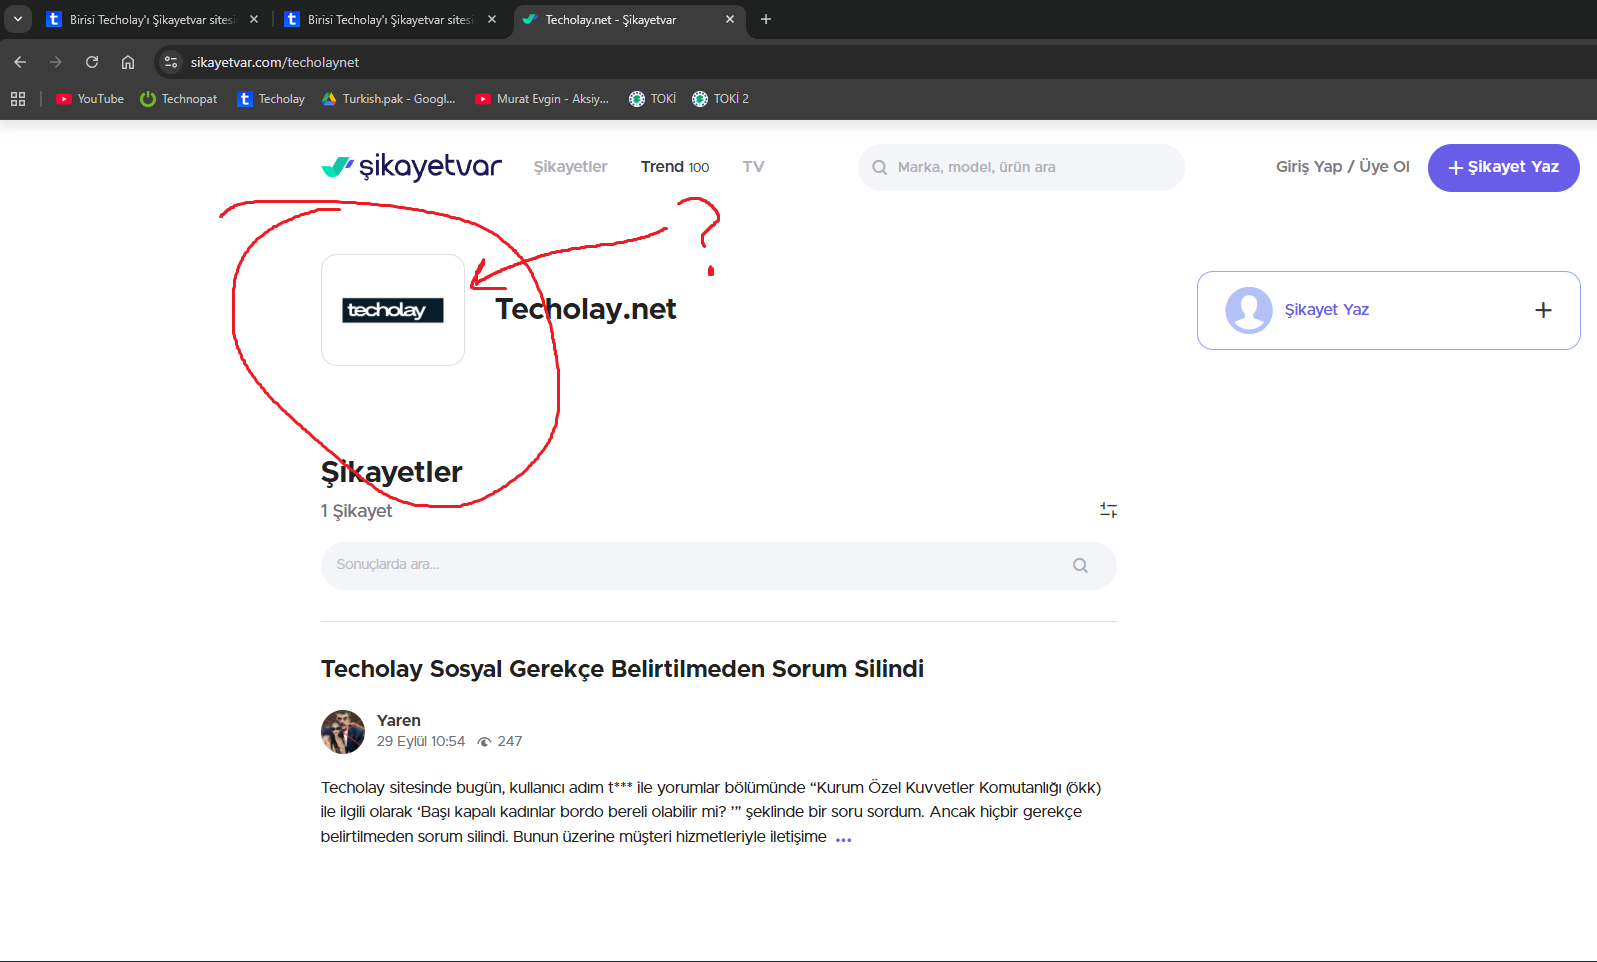Open the complaints filter settings icon
The height and width of the screenshot is (962, 1597).
[1108, 510]
